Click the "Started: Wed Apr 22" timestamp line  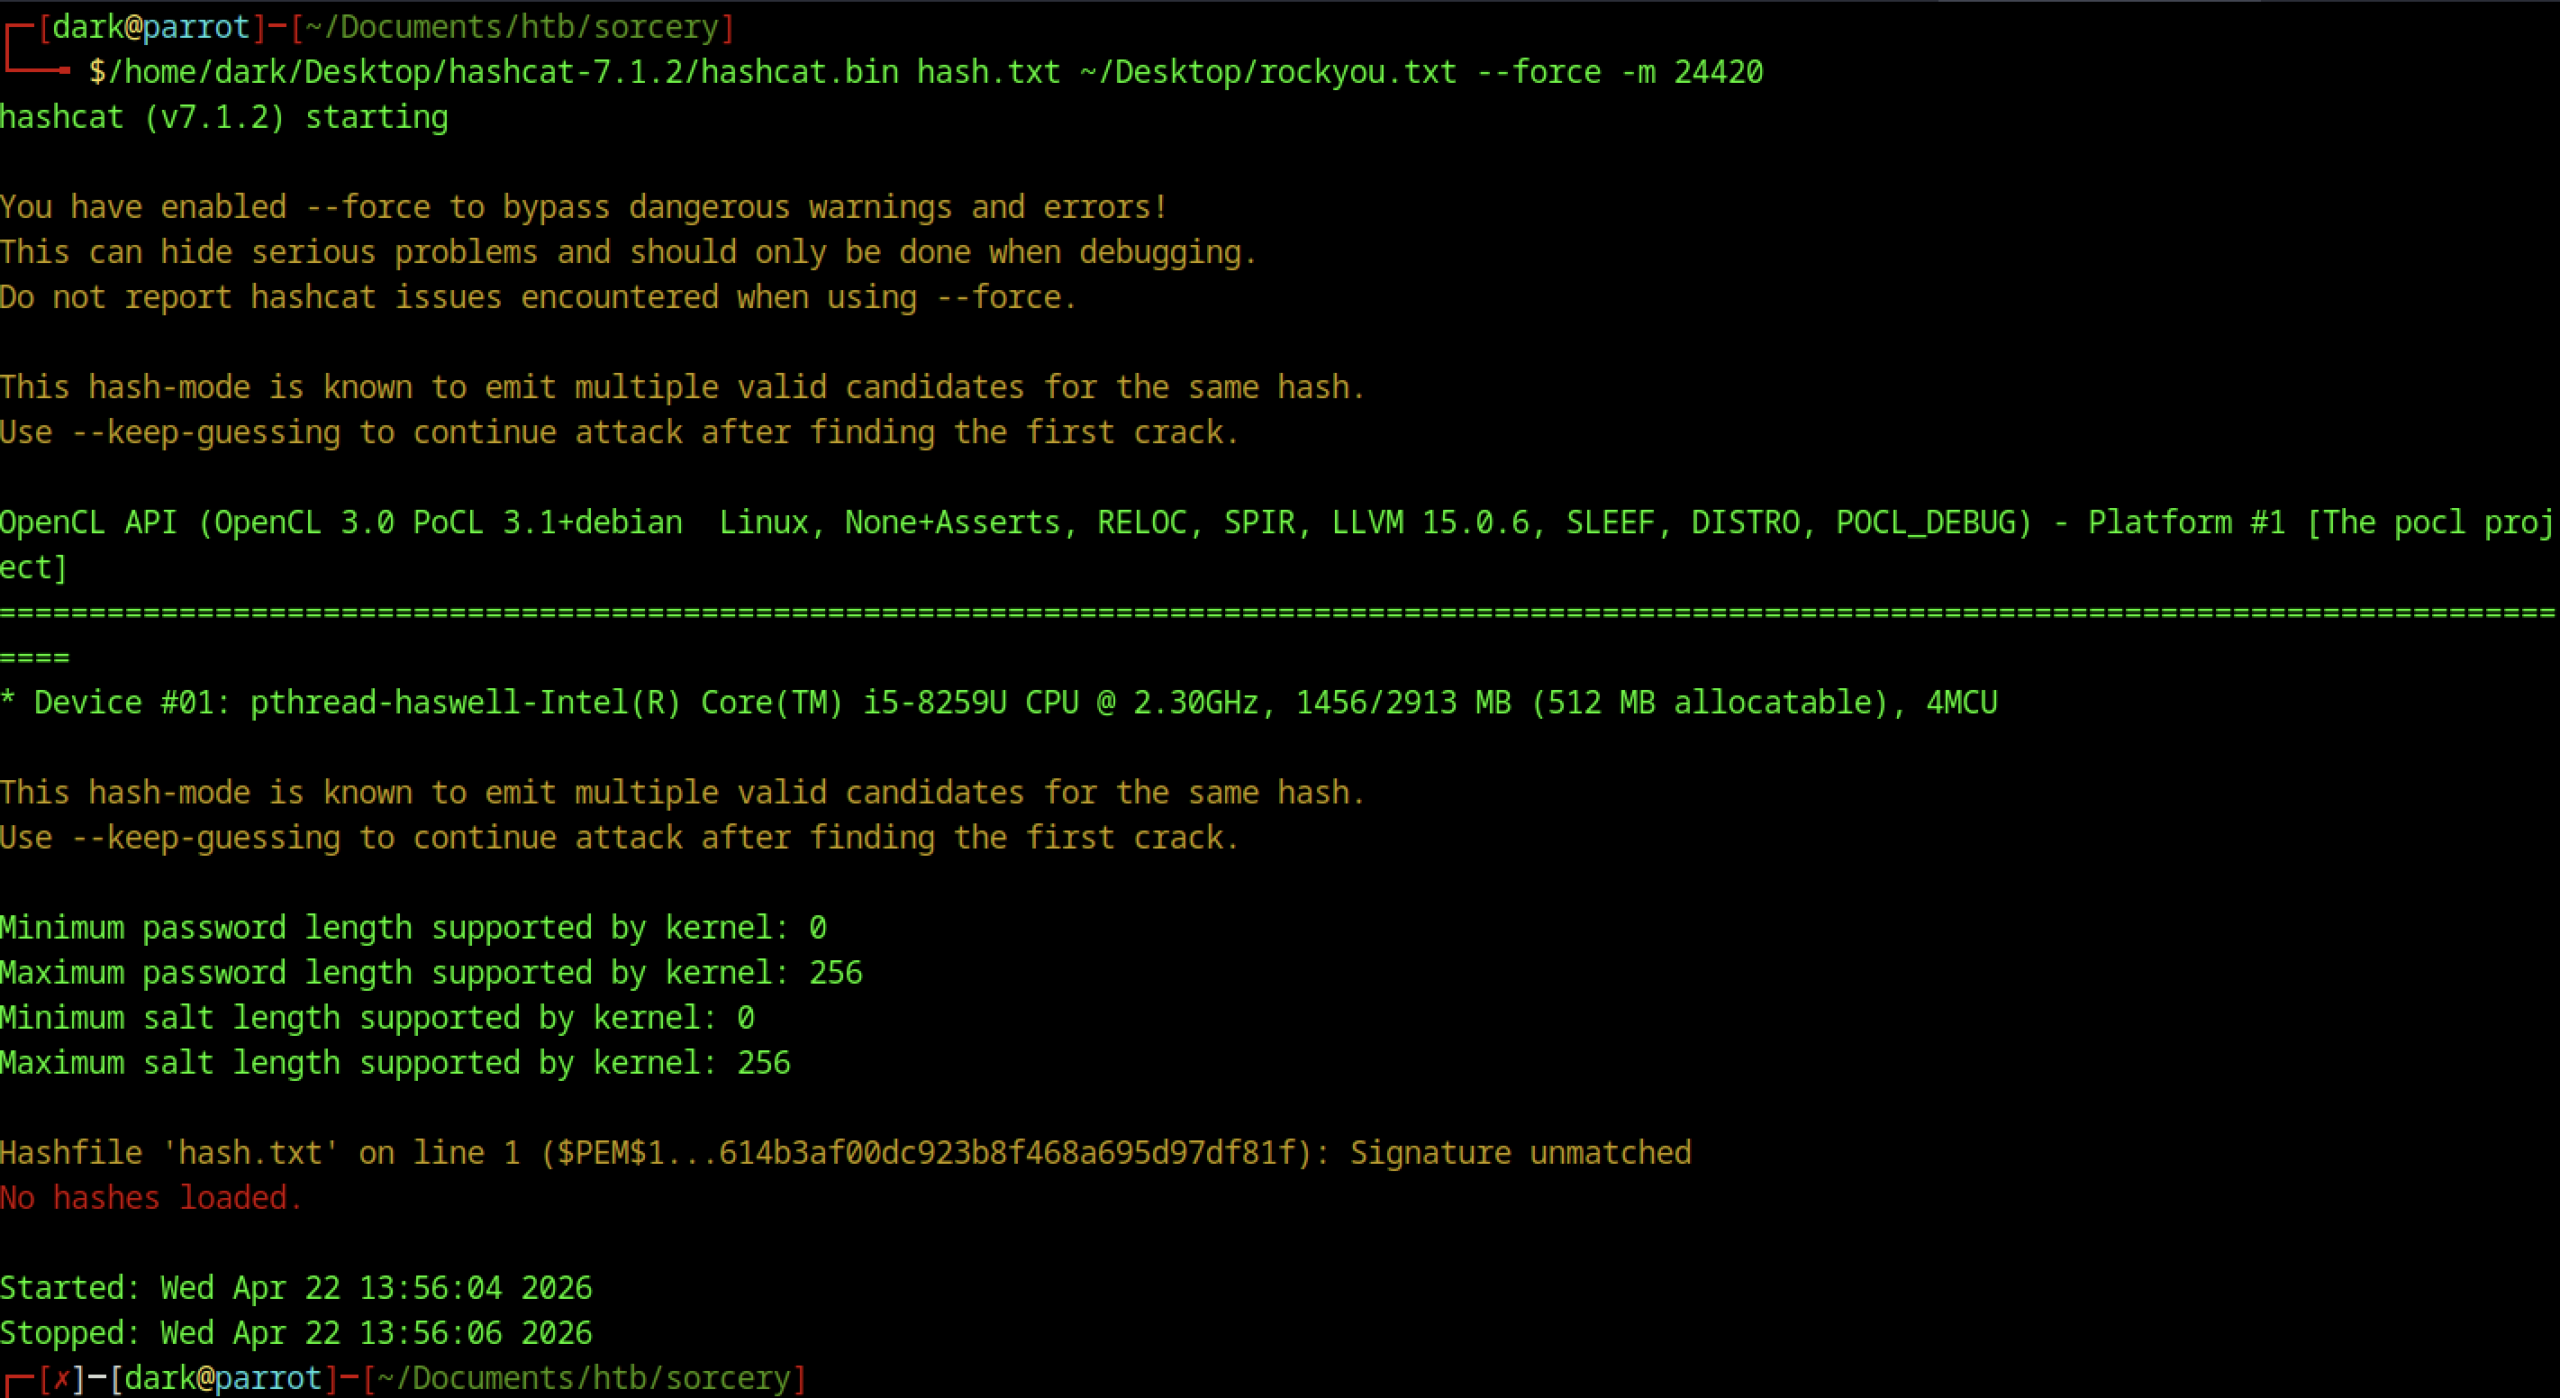(296, 1288)
